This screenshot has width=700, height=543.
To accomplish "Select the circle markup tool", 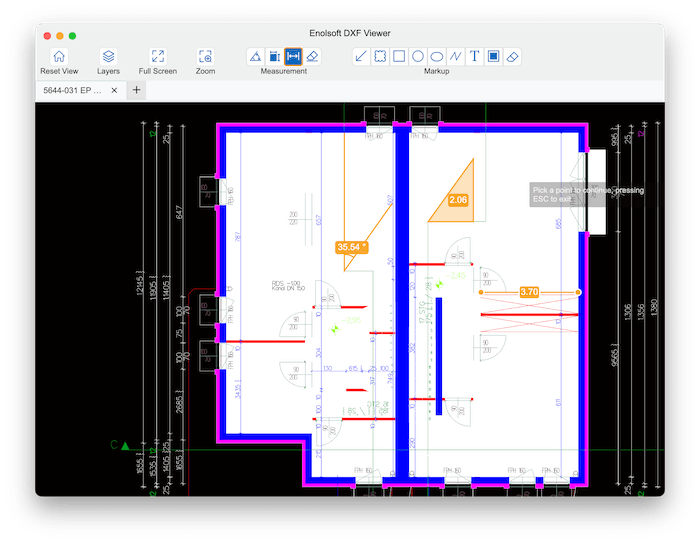I will pos(418,56).
